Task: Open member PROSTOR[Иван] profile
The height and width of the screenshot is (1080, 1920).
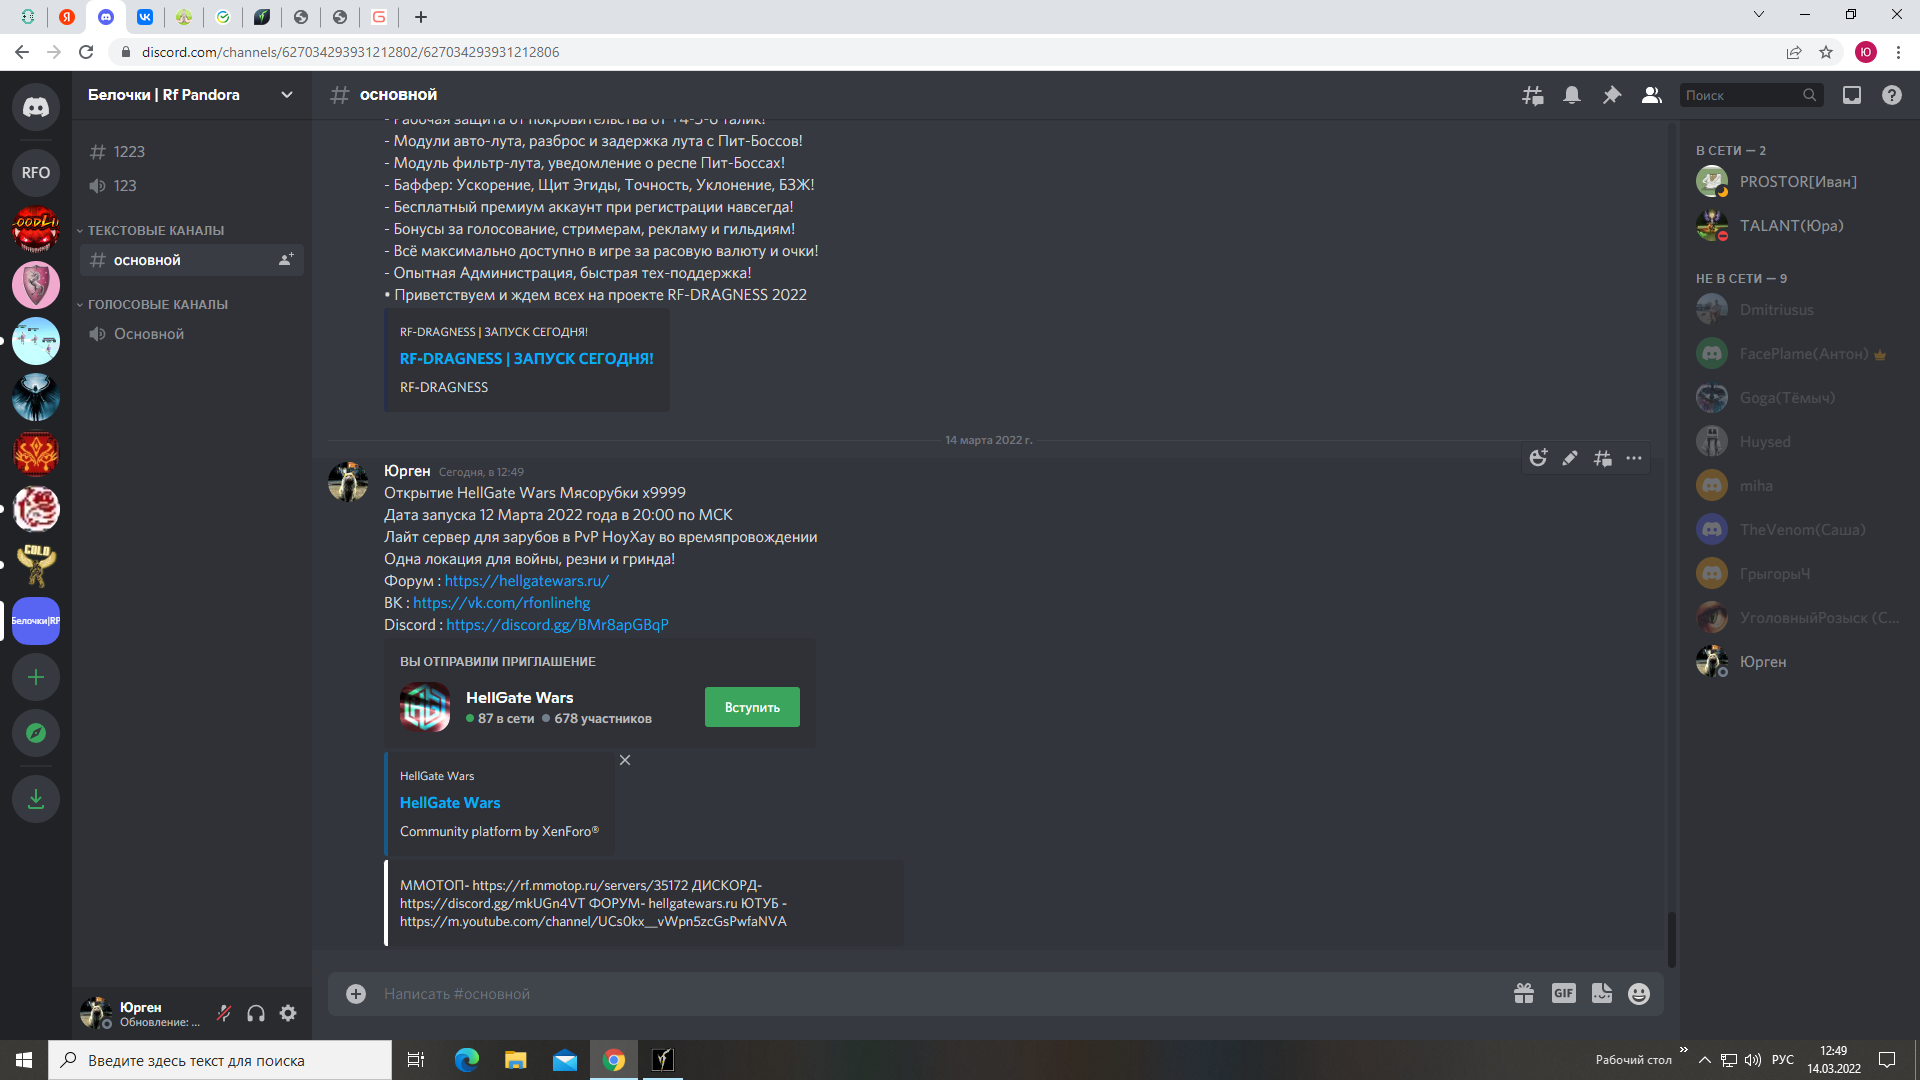Action: [1800, 182]
